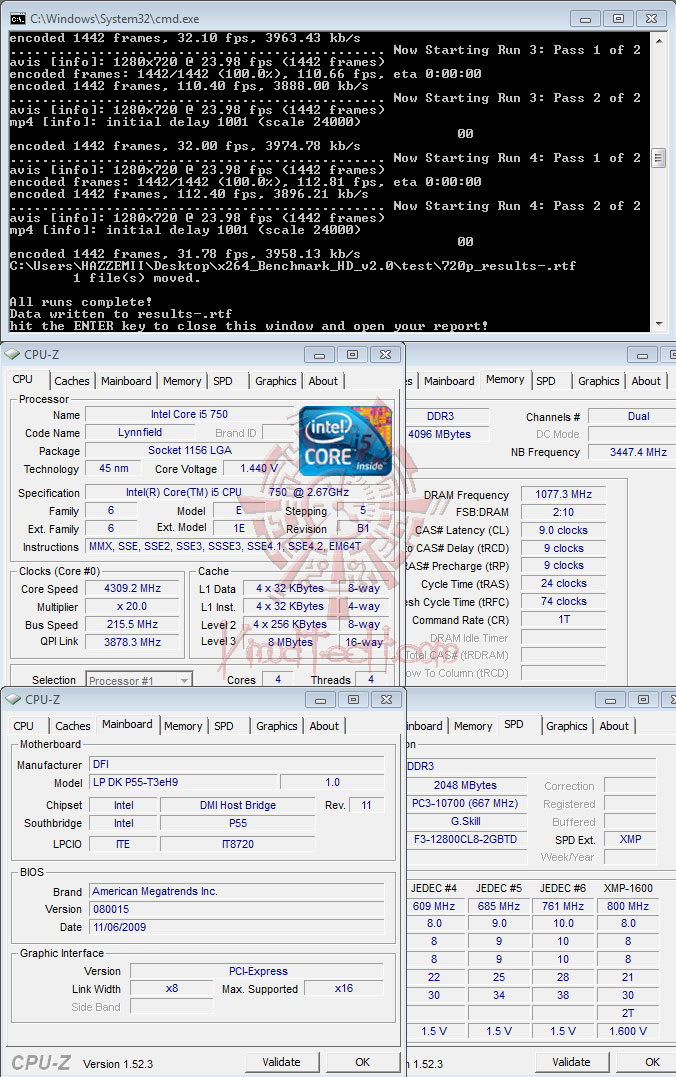This screenshot has width=676, height=1077.
Task: Select CPU tab in top CPU-Z window
Action: [x=23, y=379]
